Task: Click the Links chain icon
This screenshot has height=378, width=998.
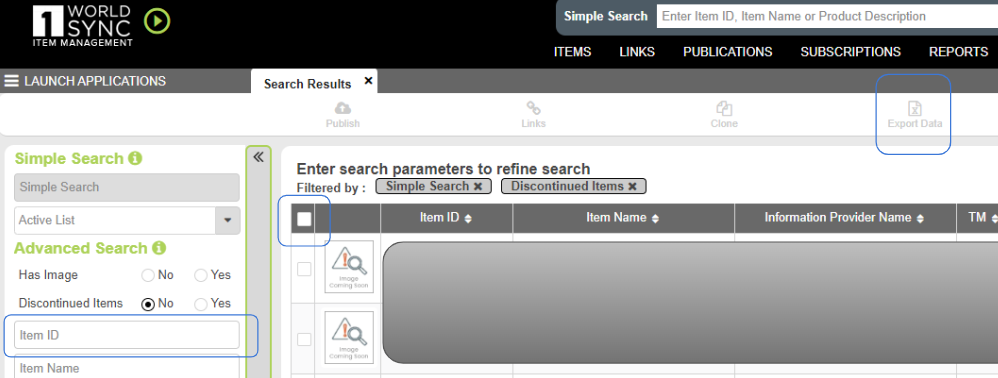Action: [x=533, y=108]
